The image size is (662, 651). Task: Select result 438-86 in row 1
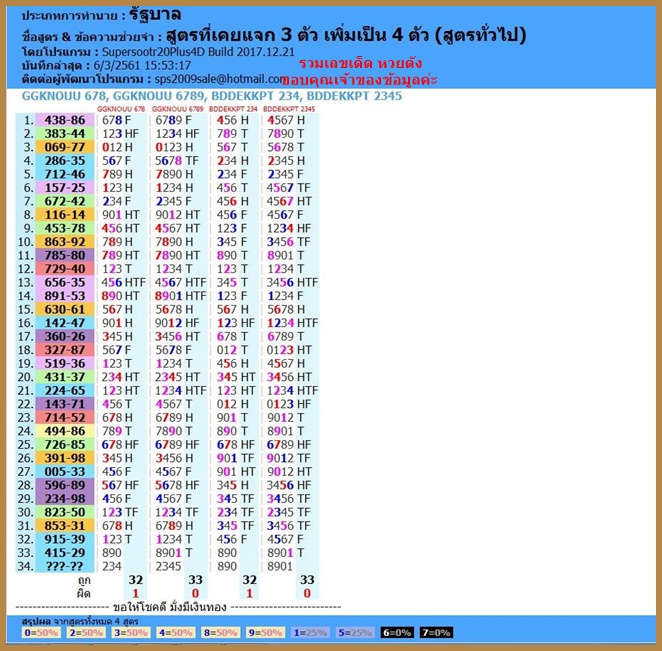(64, 119)
